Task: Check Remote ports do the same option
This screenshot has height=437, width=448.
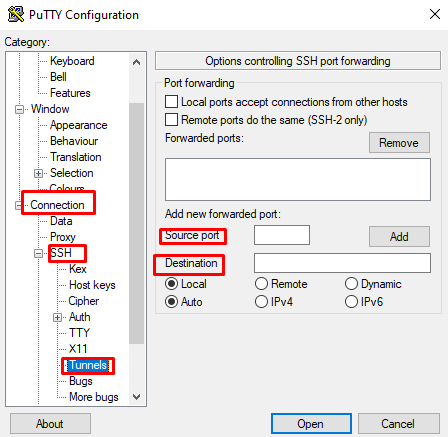Action: [x=171, y=120]
